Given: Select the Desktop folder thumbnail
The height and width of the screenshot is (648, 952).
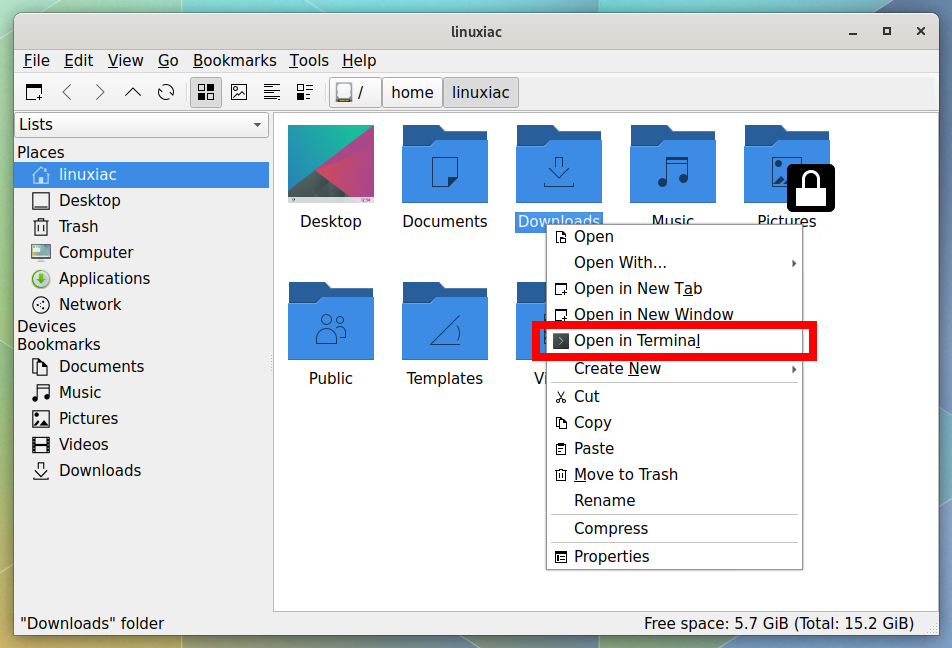Looking at the screenshot, I should click(331, 164).
